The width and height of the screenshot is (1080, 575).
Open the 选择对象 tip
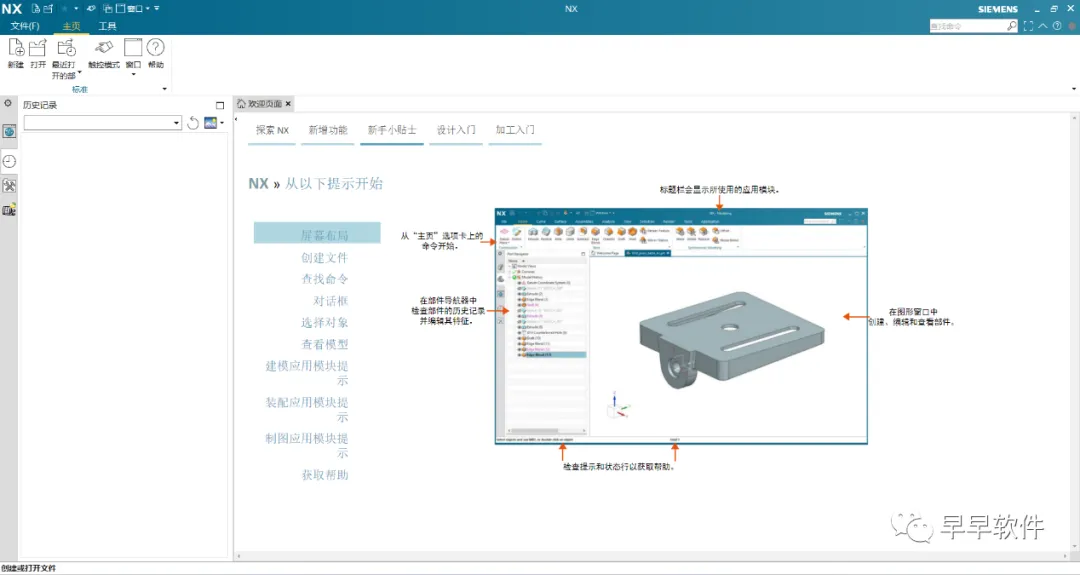click(324, 322)
